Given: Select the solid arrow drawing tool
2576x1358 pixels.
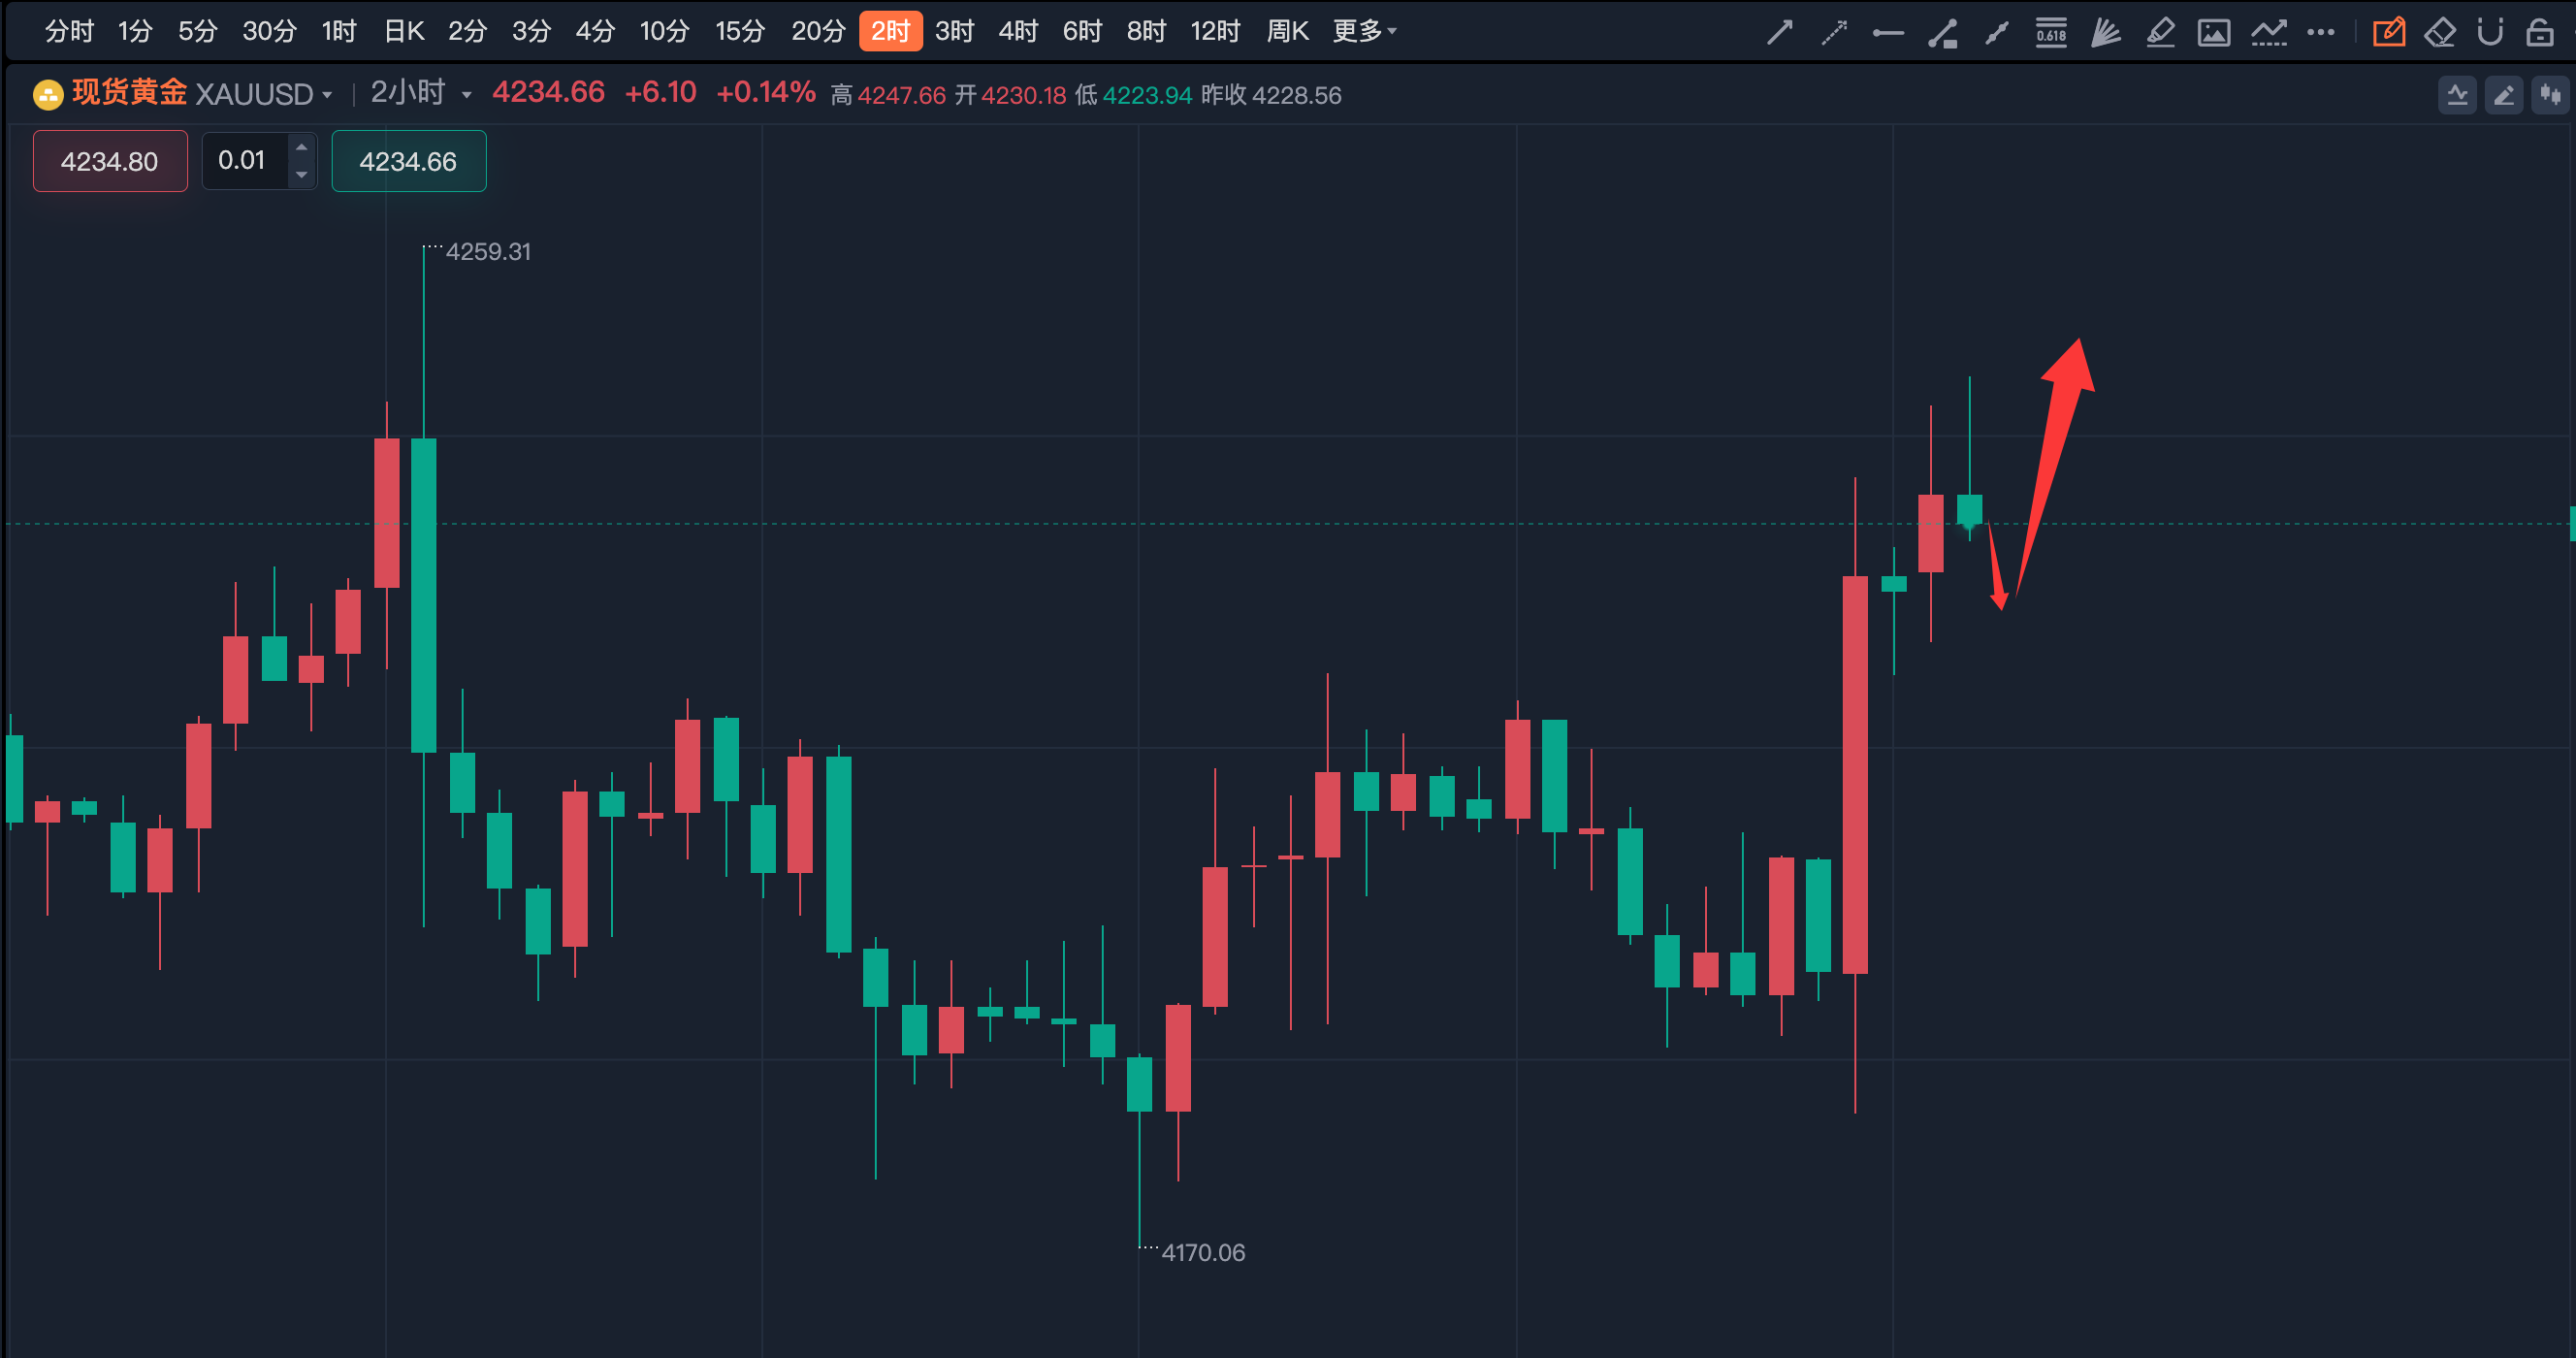Looking at the screenshot, I should [x=1779, y=32].
